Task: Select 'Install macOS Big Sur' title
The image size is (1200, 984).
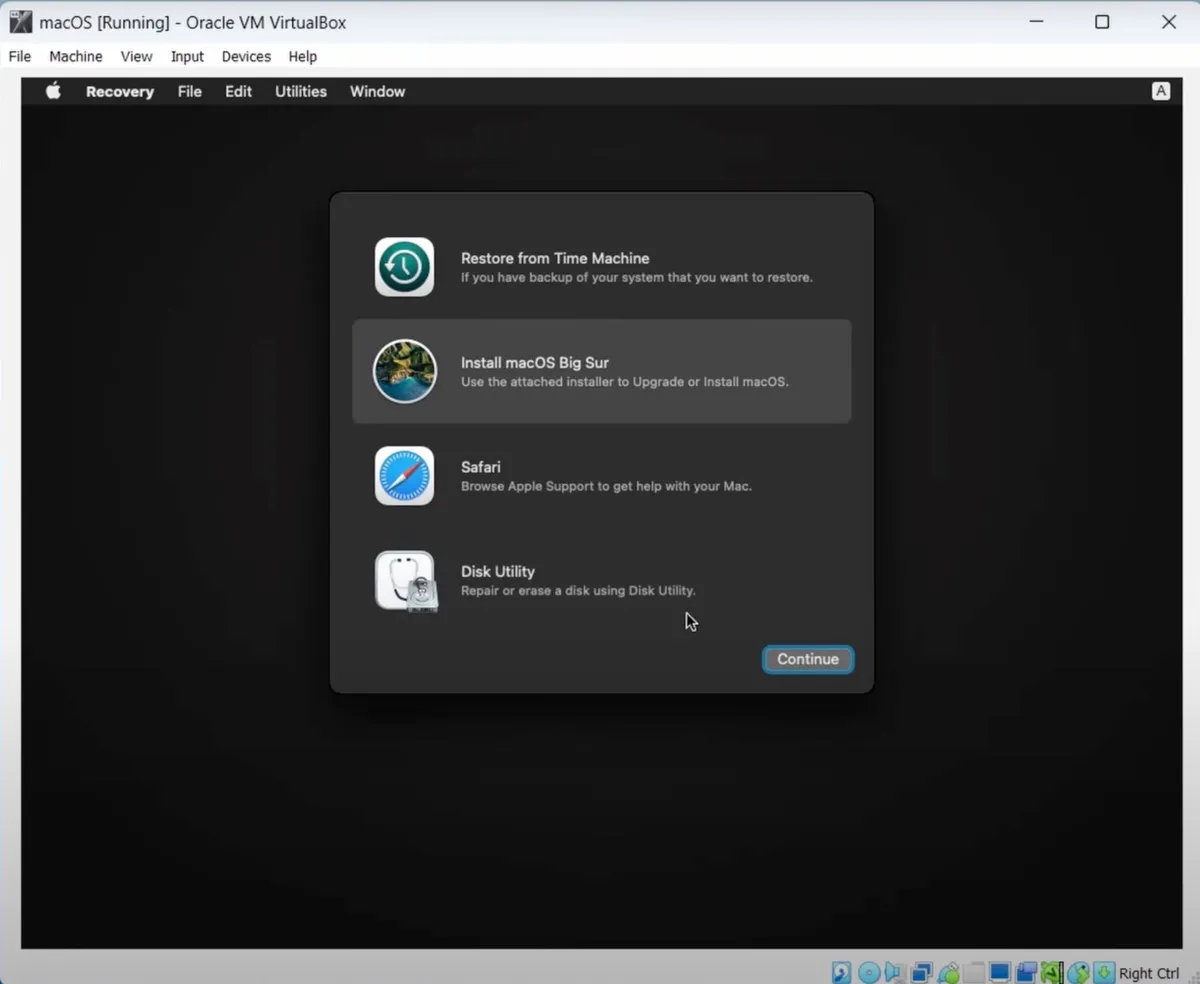Action: click(535, 363)
